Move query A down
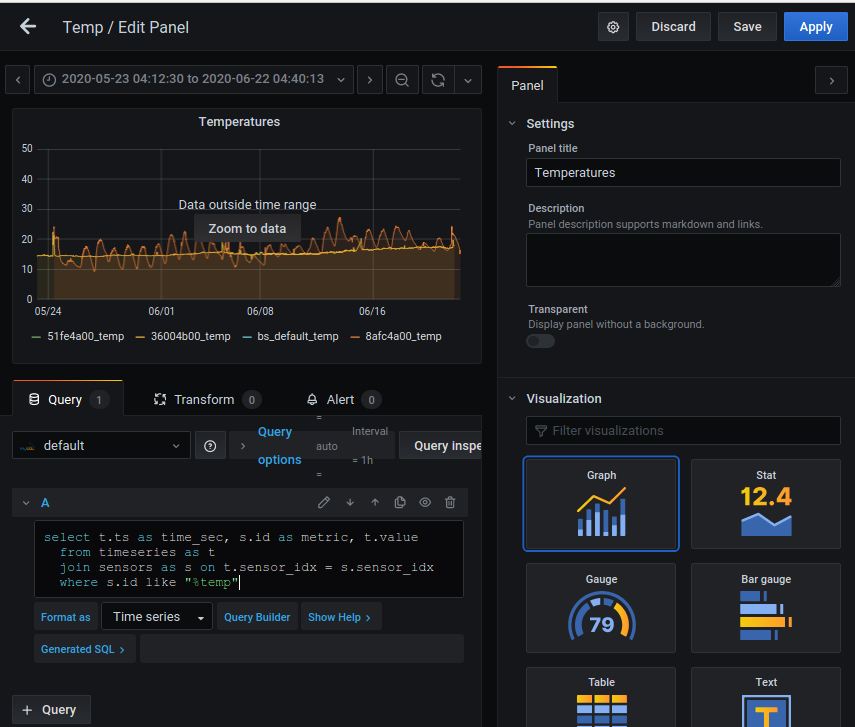 point(350,502)
